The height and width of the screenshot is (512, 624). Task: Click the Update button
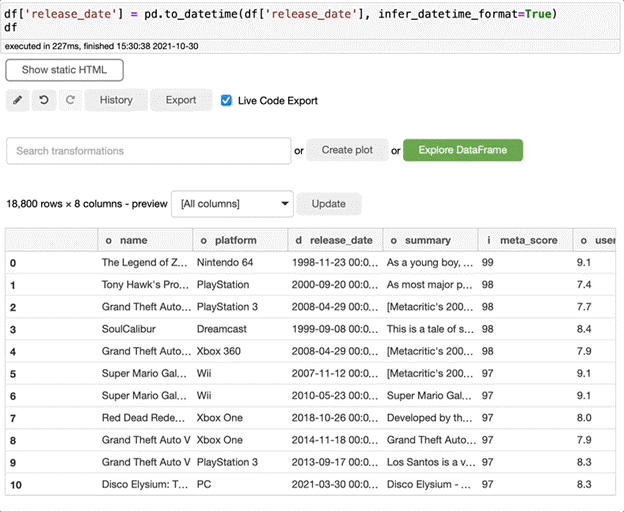328,203
